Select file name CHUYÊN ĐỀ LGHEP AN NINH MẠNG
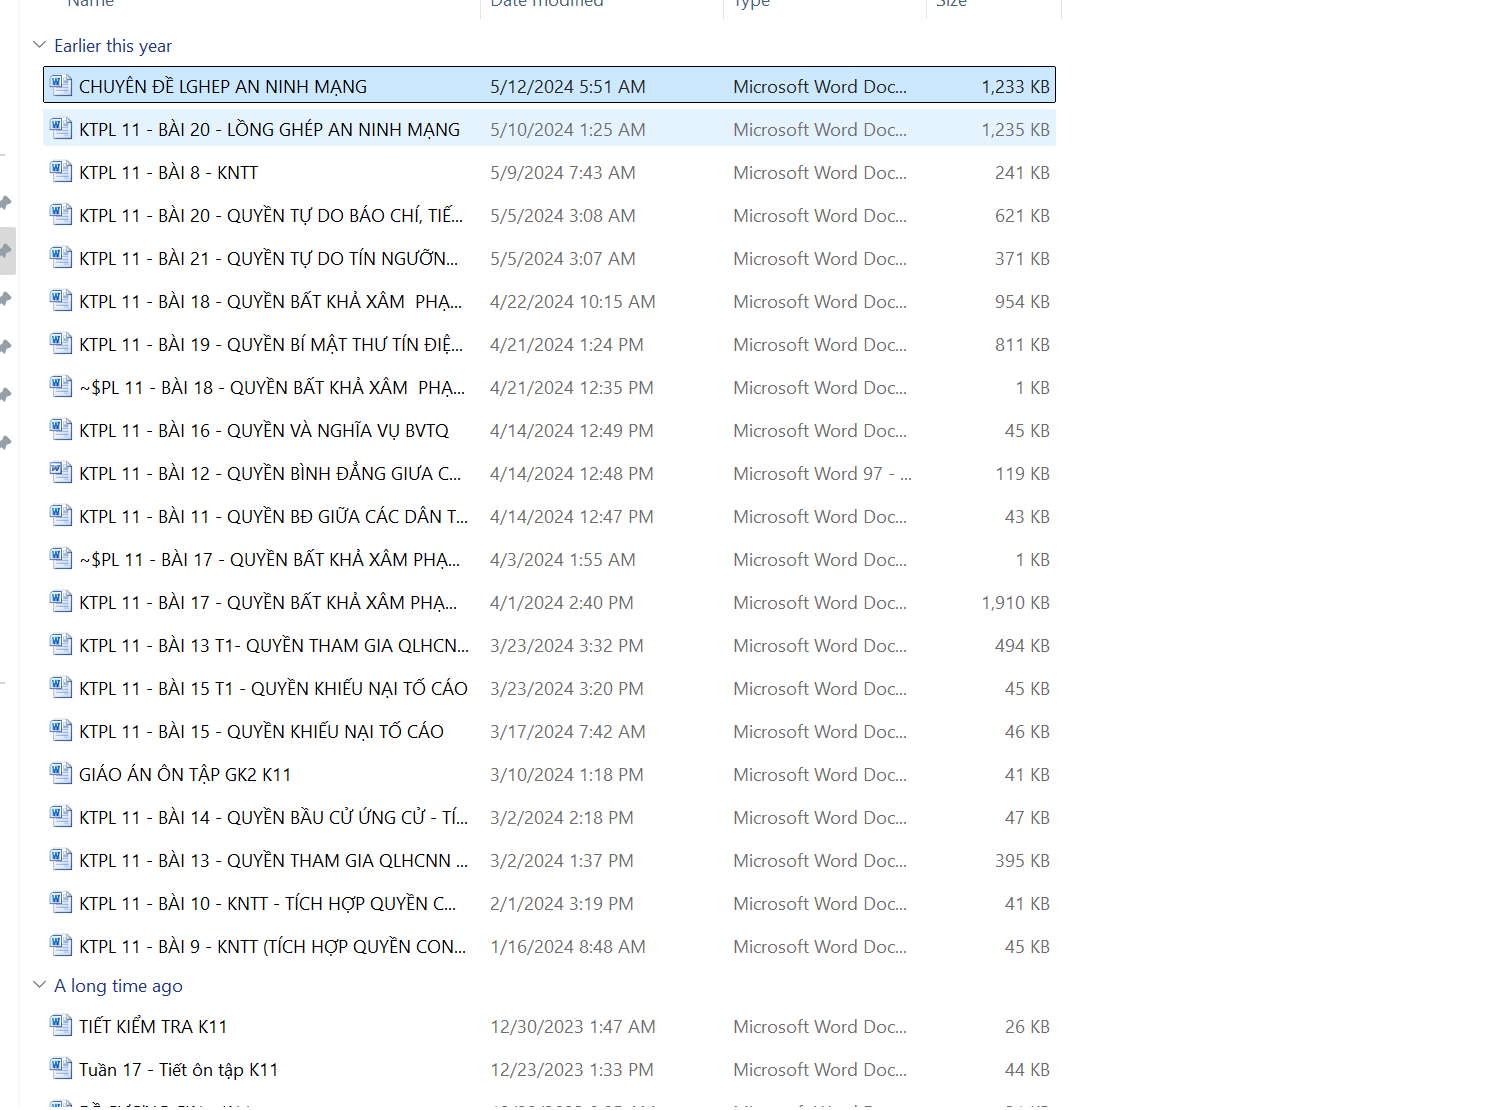The height and width of the screenshot is (1110, 1488). 223,87
